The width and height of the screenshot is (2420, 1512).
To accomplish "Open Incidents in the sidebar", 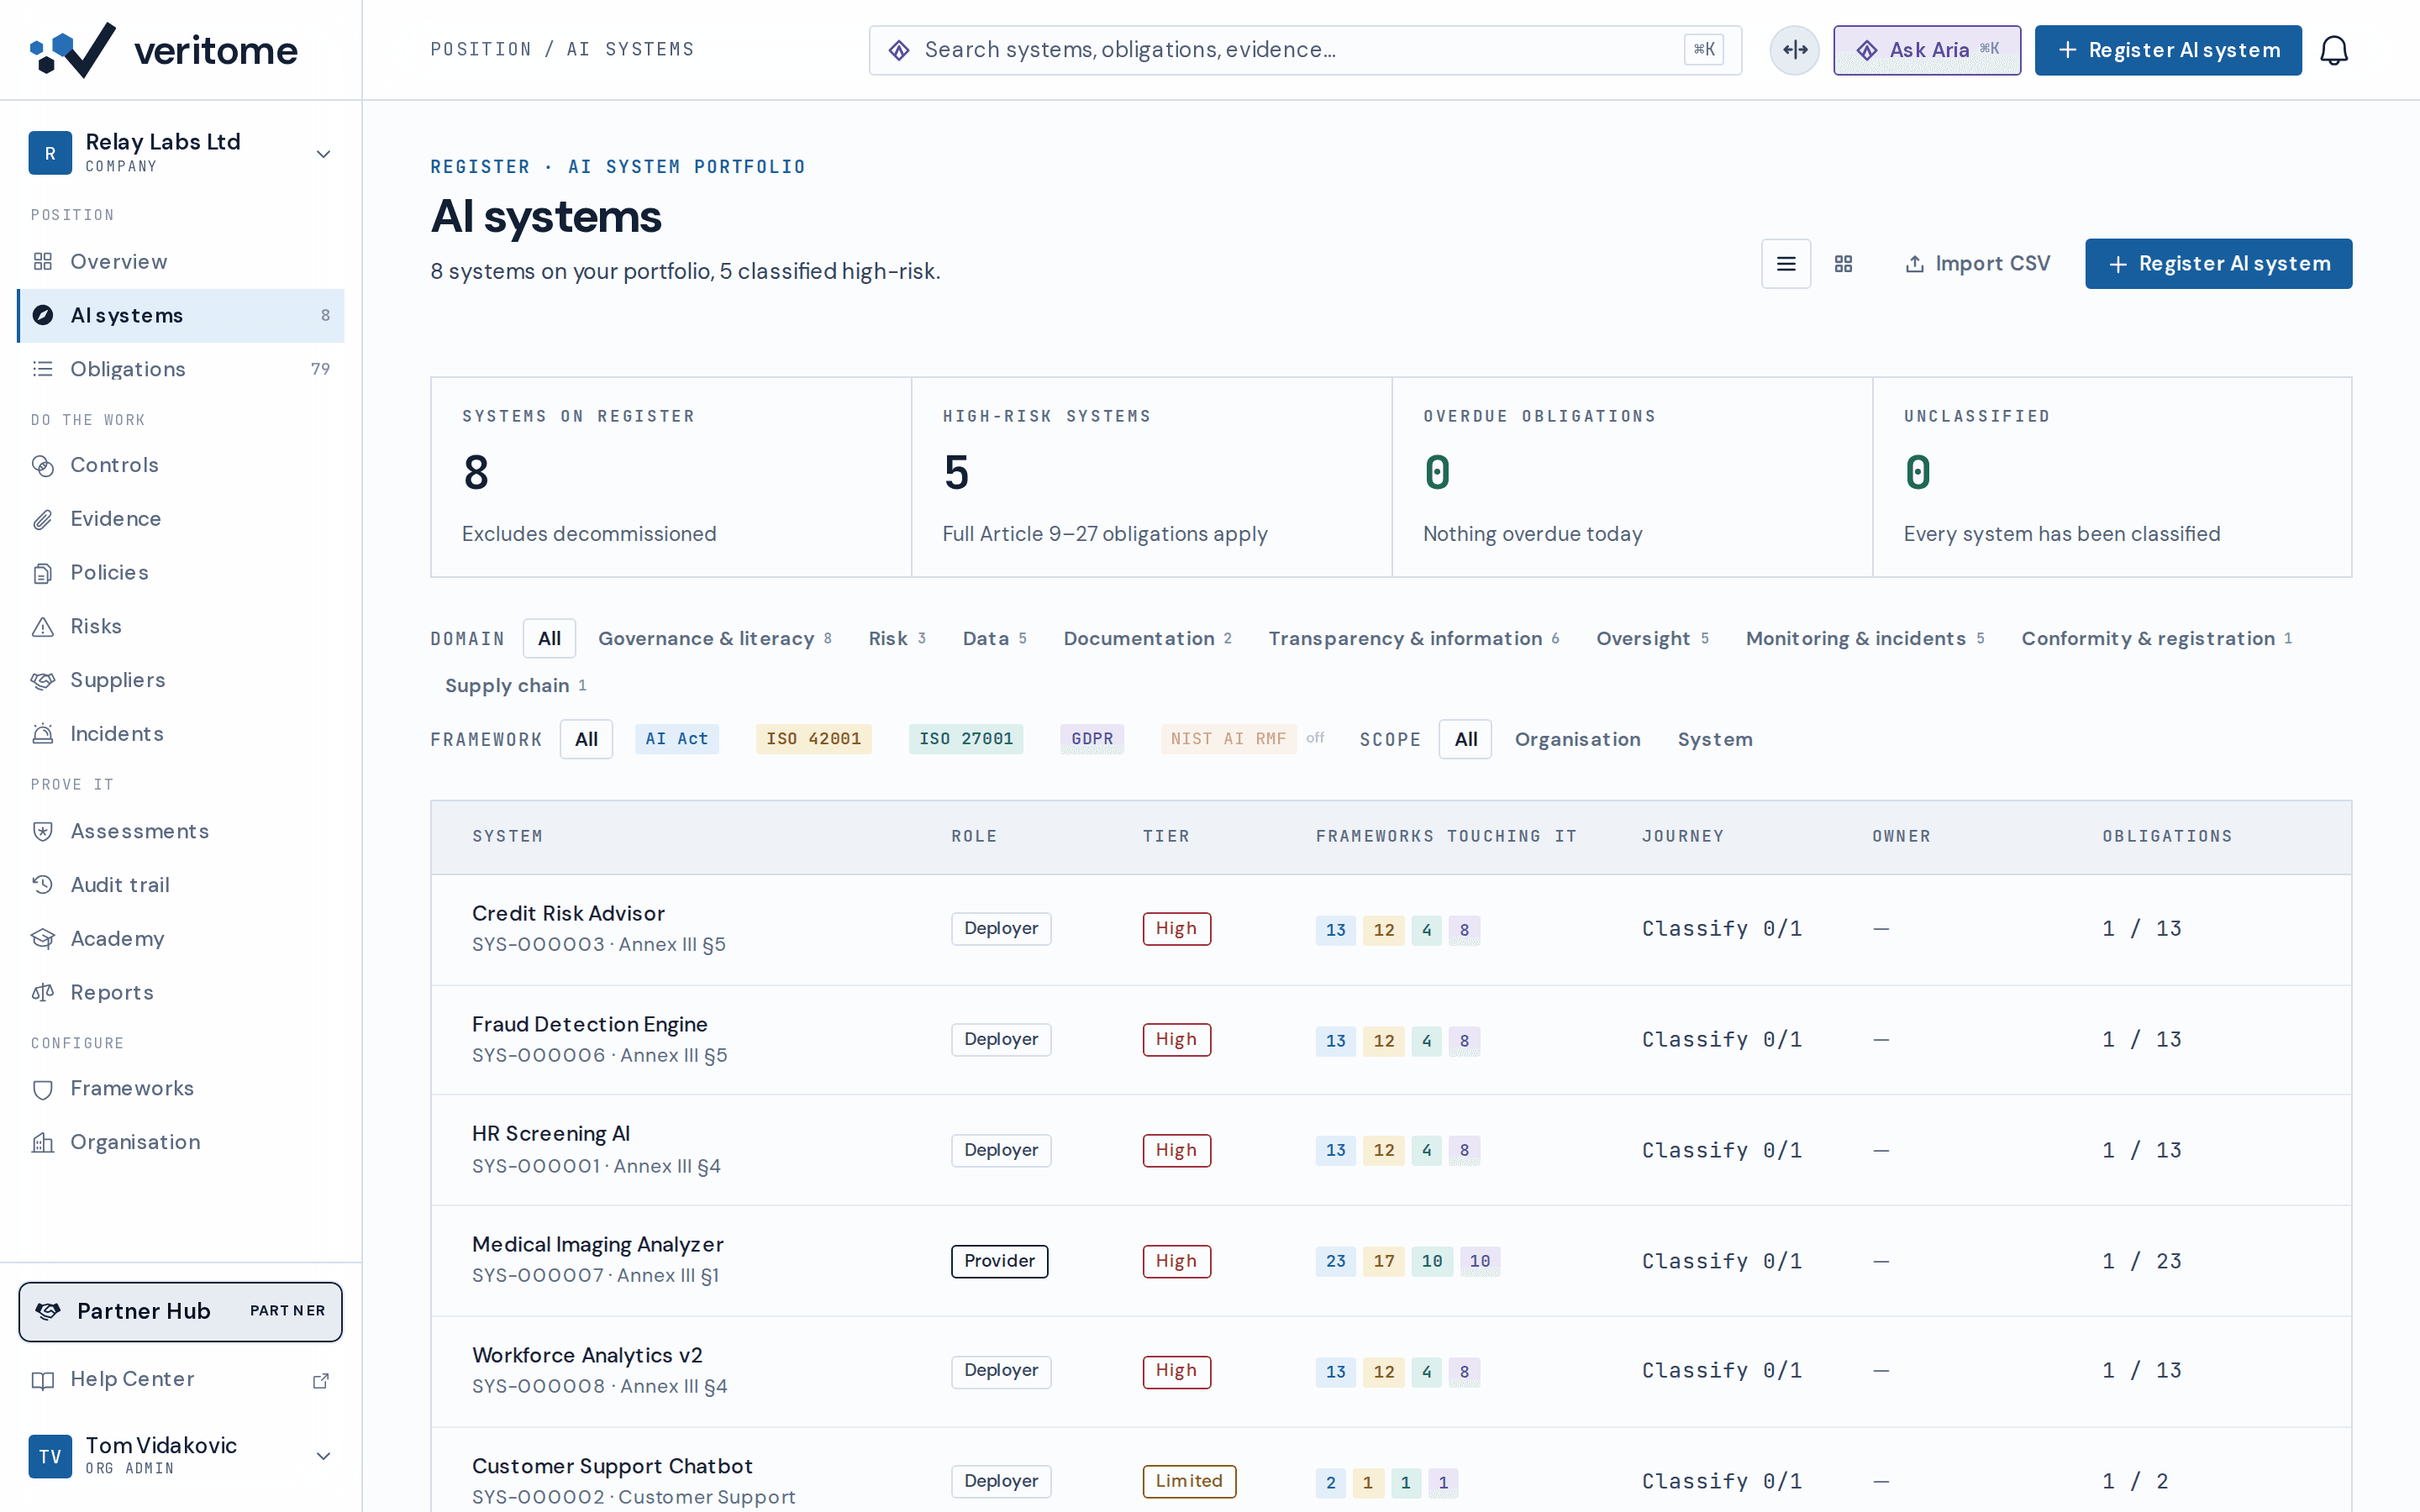I will coord(181,734).
